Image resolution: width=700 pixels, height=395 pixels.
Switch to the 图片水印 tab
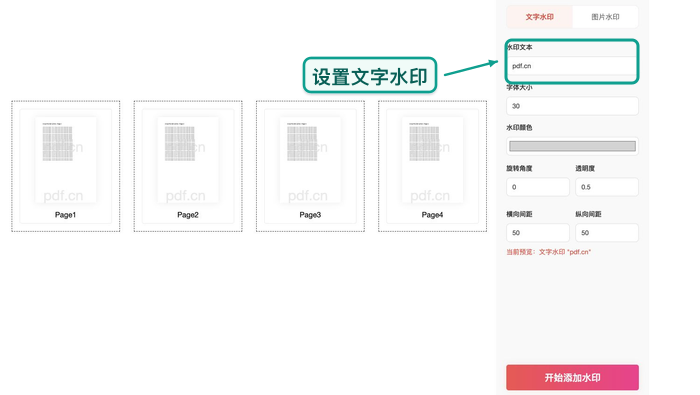point(605,17)
